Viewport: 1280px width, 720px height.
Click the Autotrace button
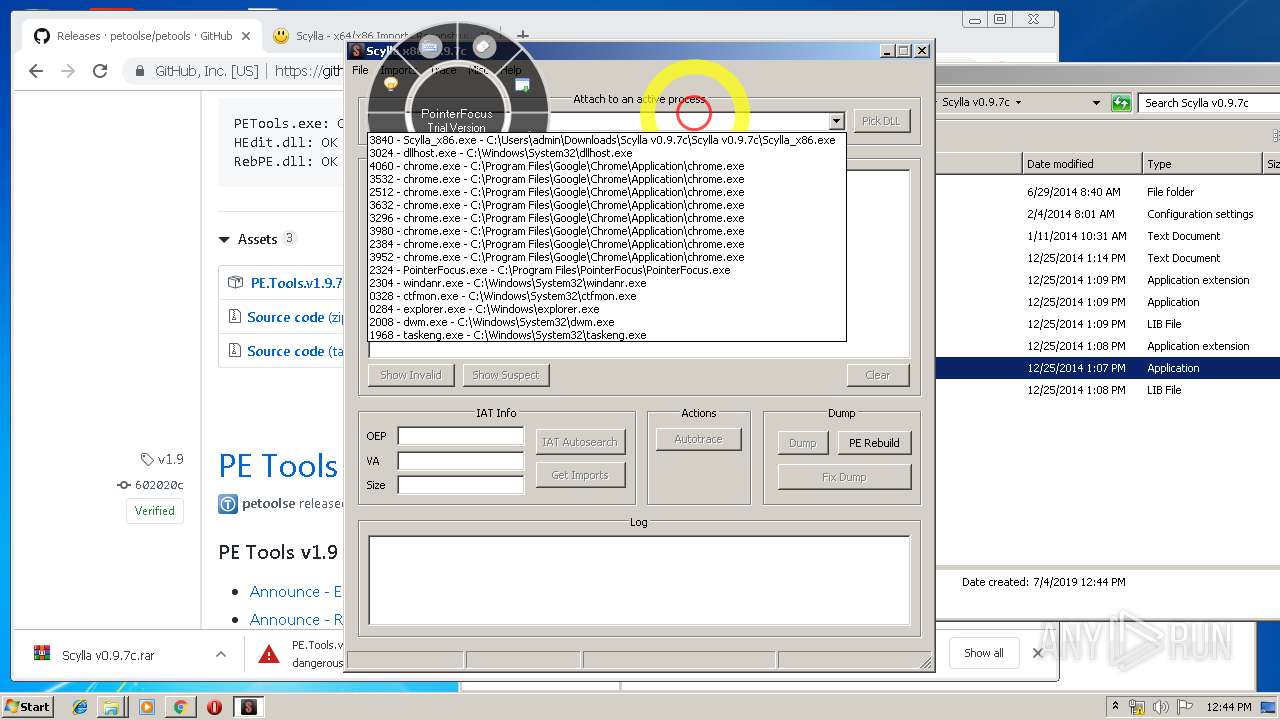click(698, 439)
